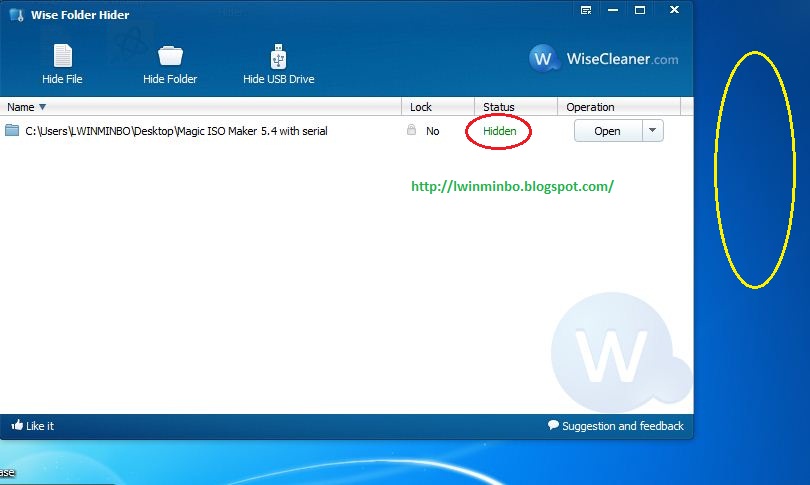810x485 pixels.
Task: Click the Hide Folder icon
Action: 170,56
